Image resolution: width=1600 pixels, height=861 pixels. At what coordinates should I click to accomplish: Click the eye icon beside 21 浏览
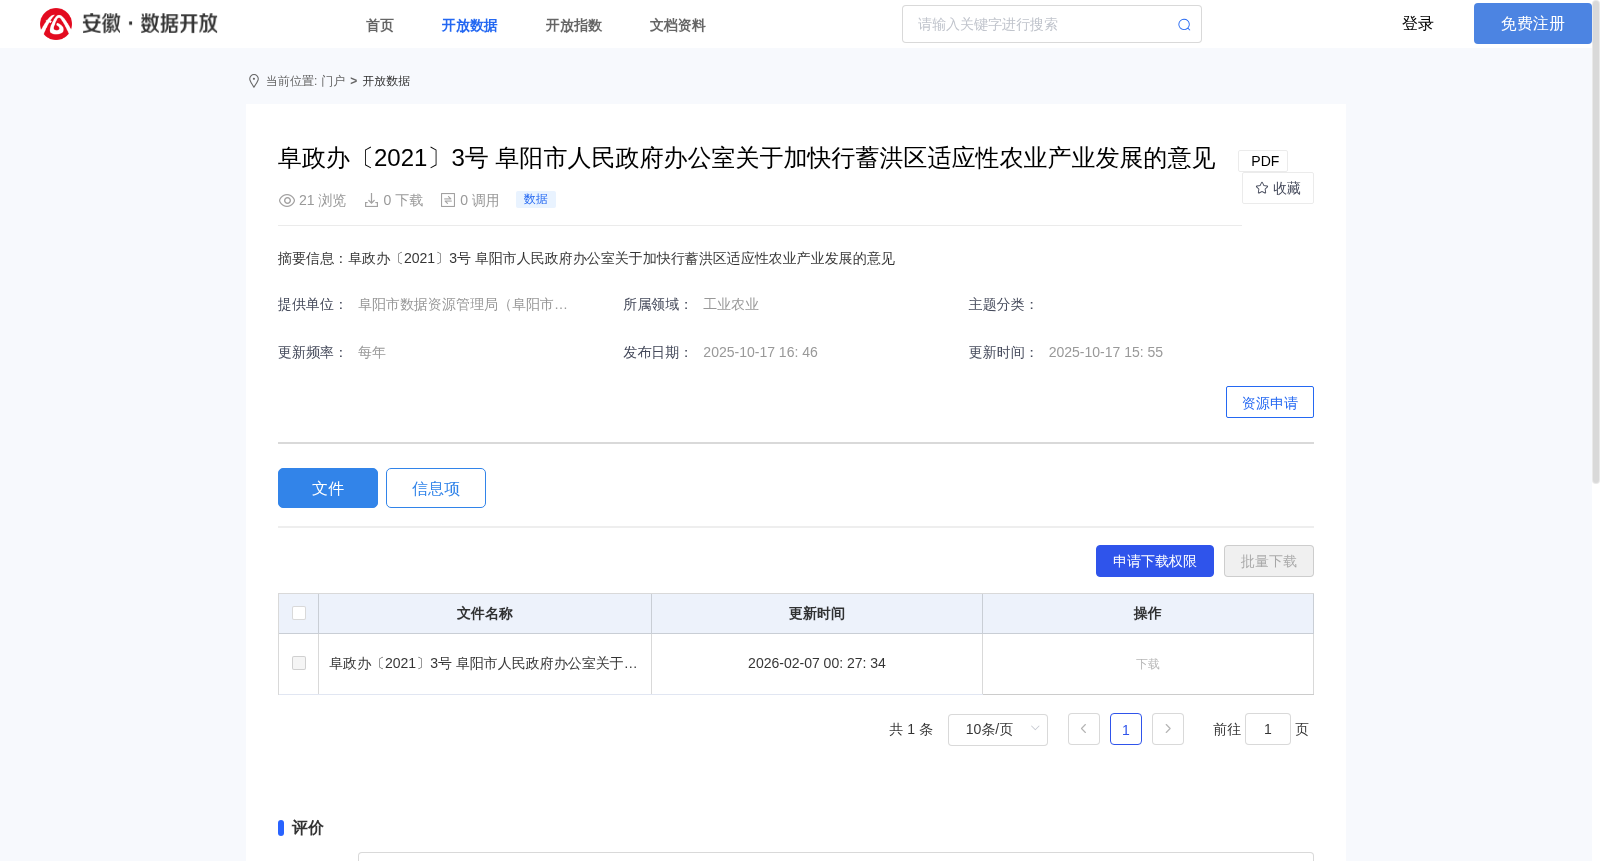pos(287,200)
